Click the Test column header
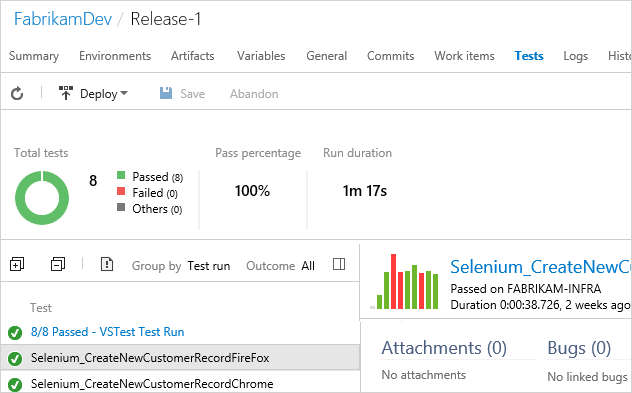The width and height of the screenshot is (632, 393). [x=41, y=308]
